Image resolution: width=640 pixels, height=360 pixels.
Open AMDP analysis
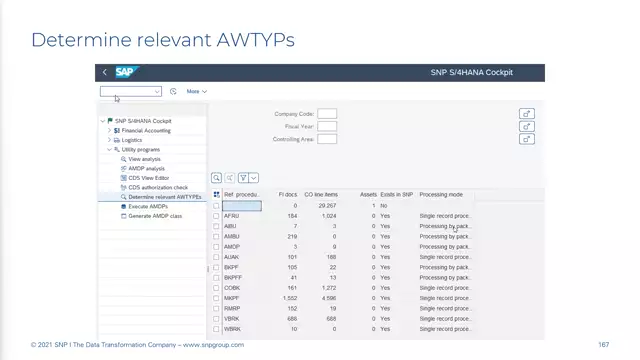(x=147, y=169)
